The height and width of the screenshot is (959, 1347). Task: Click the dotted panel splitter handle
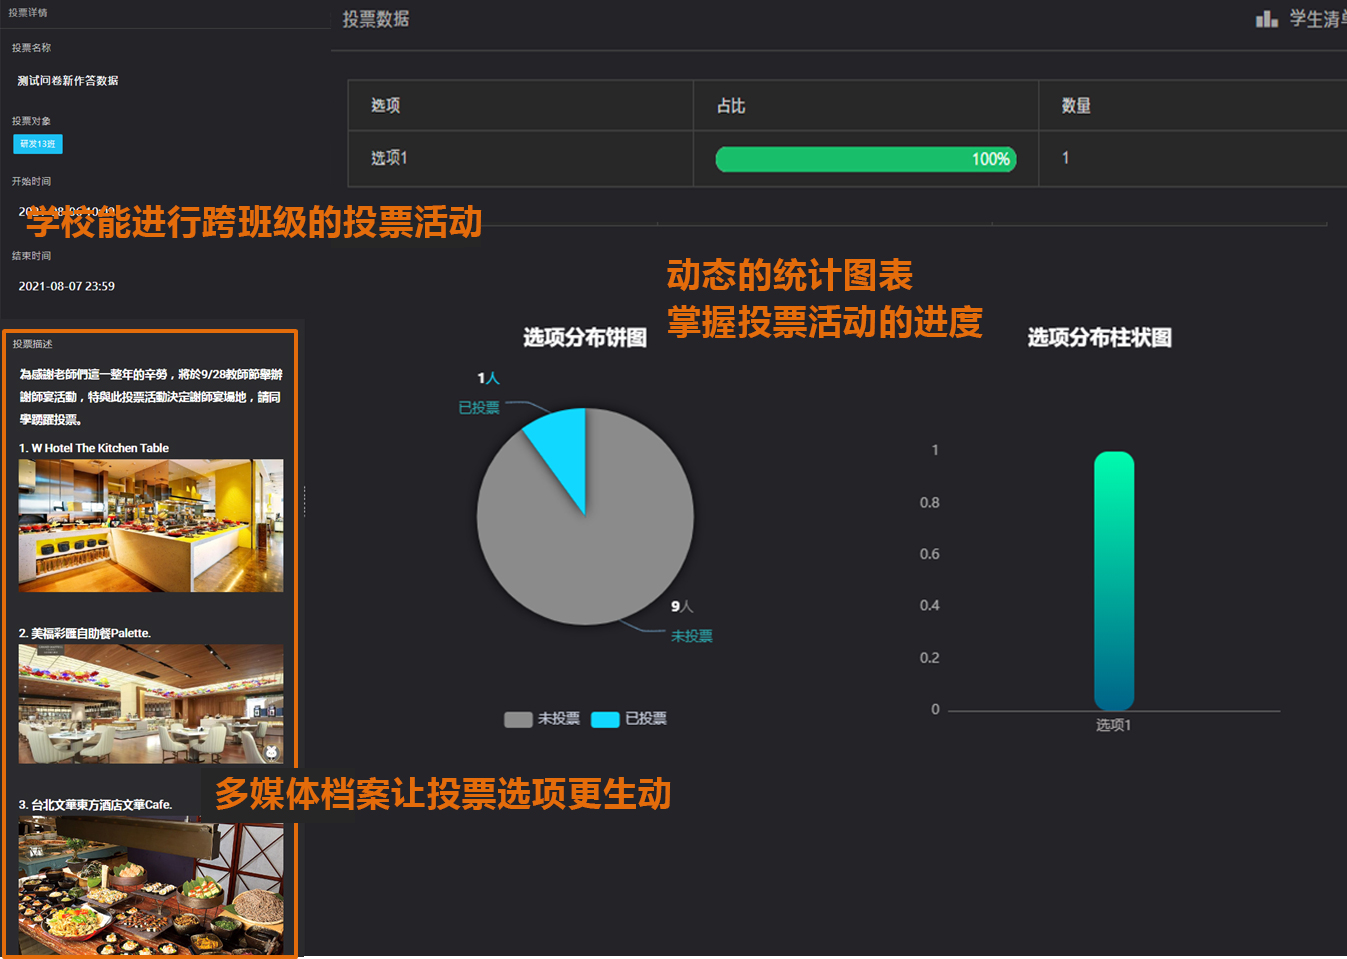[304, 500]
